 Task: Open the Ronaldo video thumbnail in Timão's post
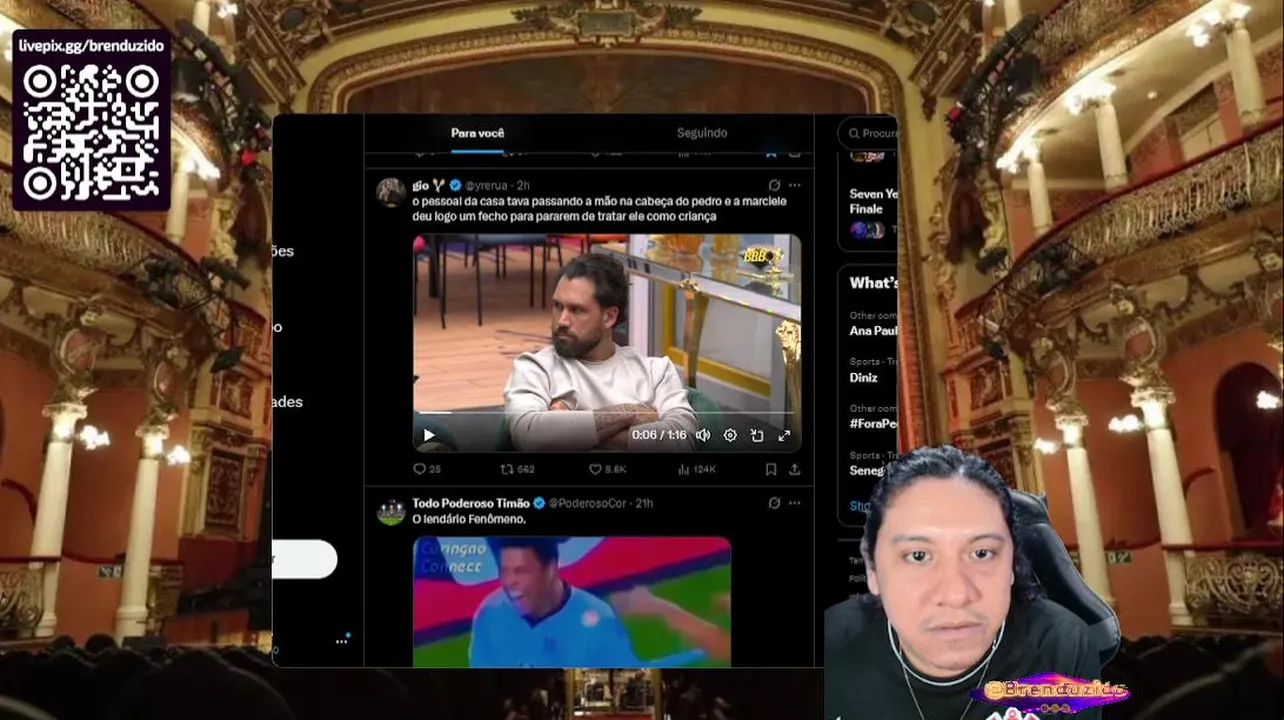(572, 601)
